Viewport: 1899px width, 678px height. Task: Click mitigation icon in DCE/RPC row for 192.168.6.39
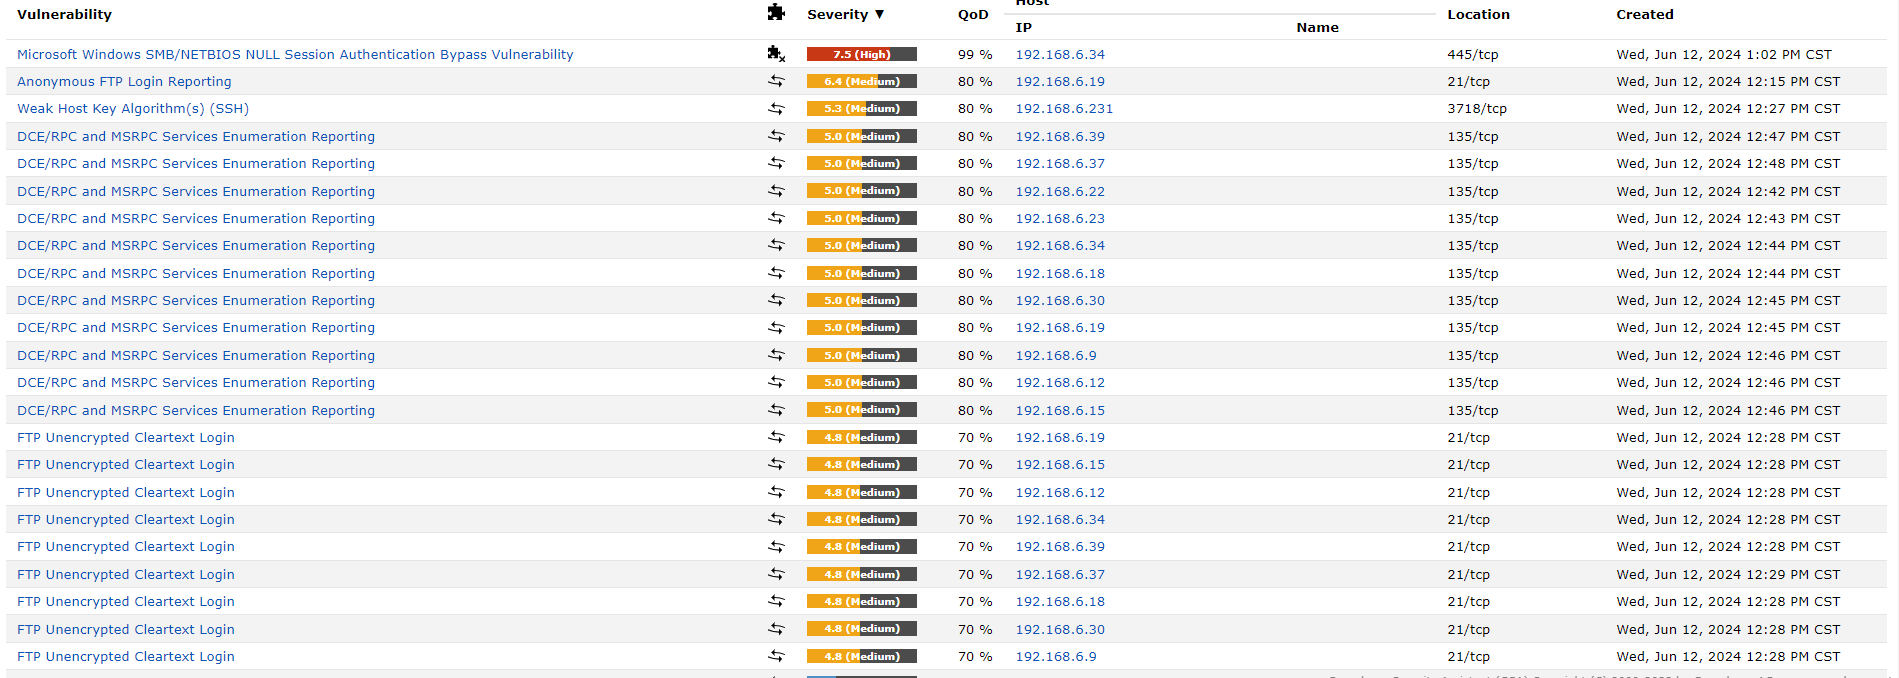coord(775,136)
